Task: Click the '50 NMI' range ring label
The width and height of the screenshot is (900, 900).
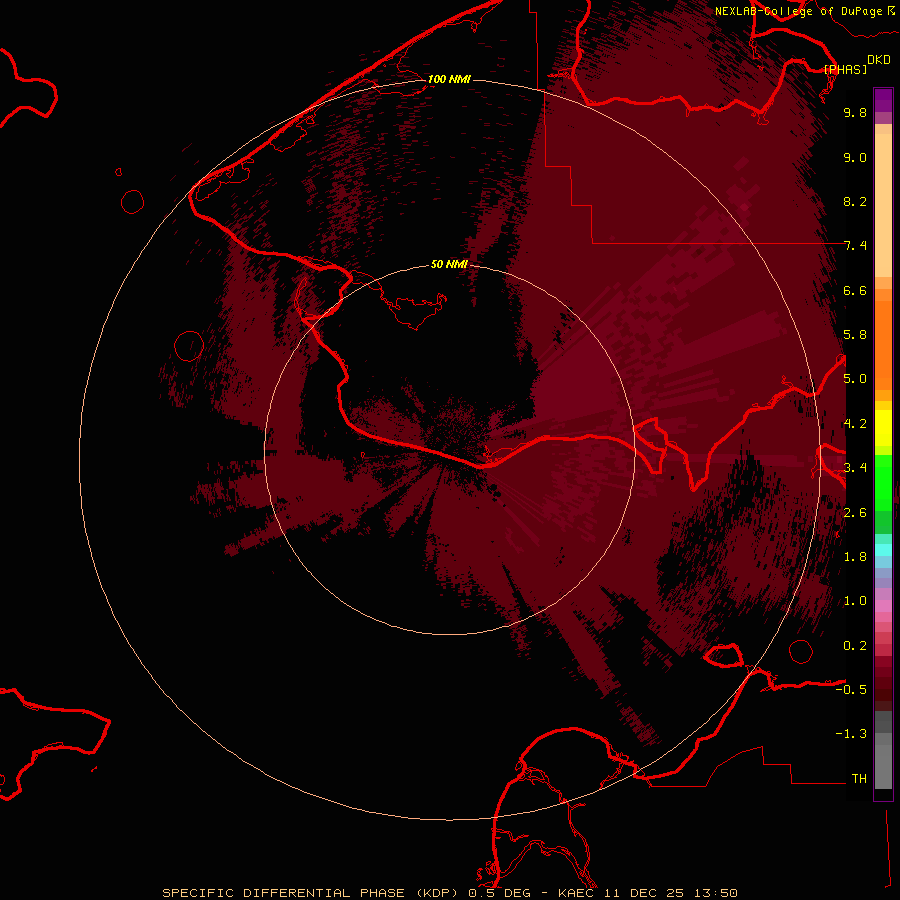Action: (449, 264)
